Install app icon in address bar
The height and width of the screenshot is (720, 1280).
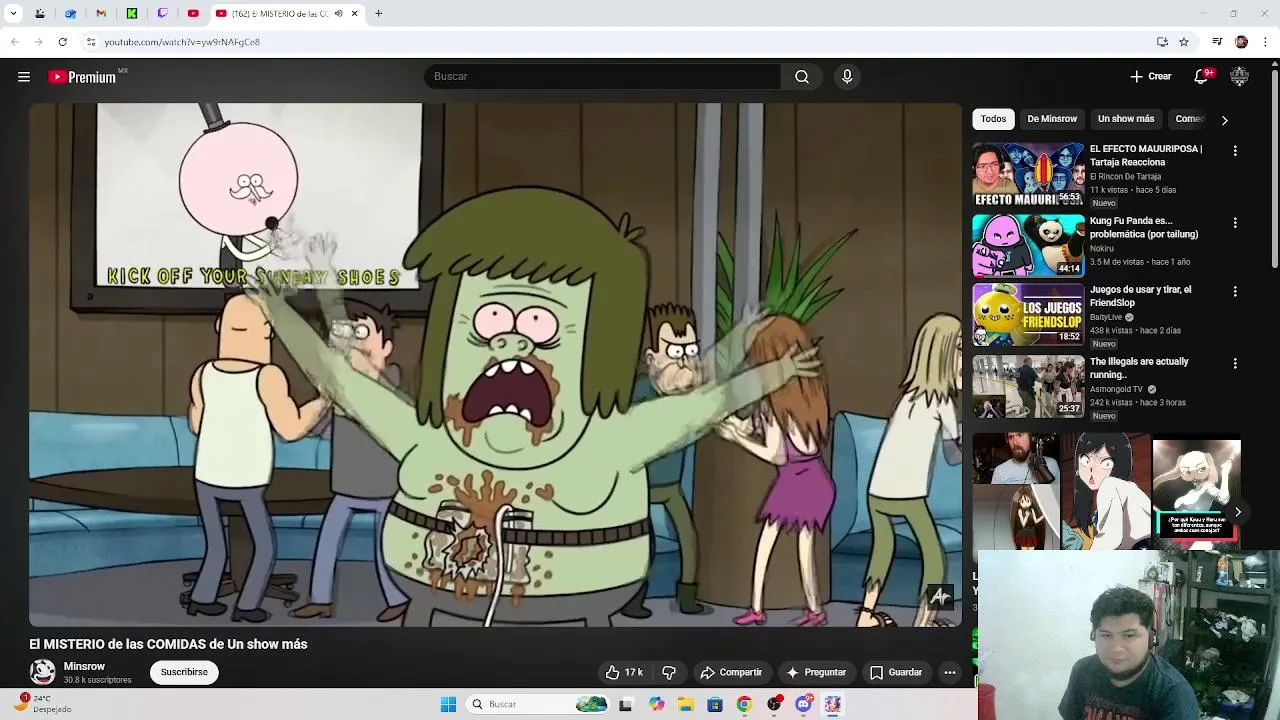click(x=1162, y=42)
